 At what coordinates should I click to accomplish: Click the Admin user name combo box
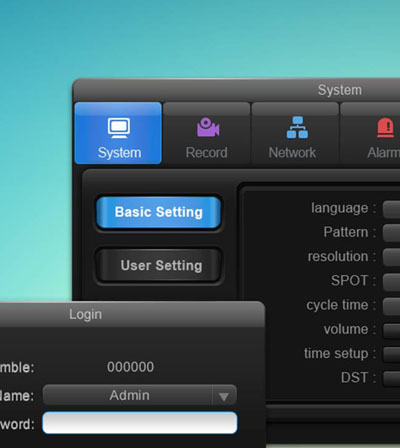140,396
